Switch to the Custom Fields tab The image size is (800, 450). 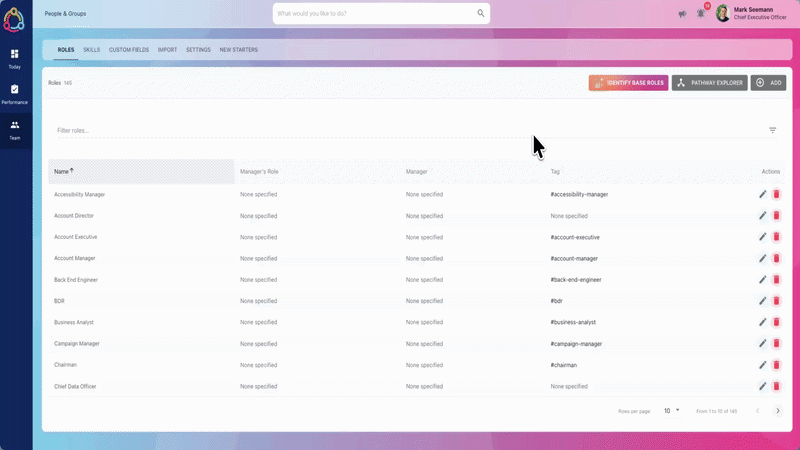[x=129, y=50]
